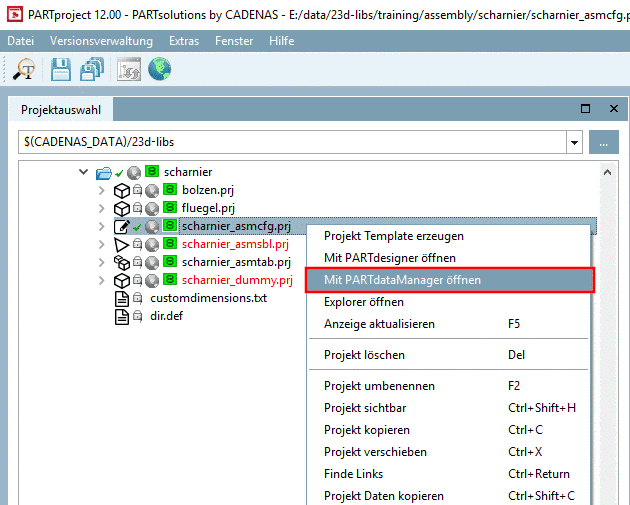The width and height of the screenshot is (630, 505).
Task: Choose Anzeige aktualisieren
Action: click(449, 324)
